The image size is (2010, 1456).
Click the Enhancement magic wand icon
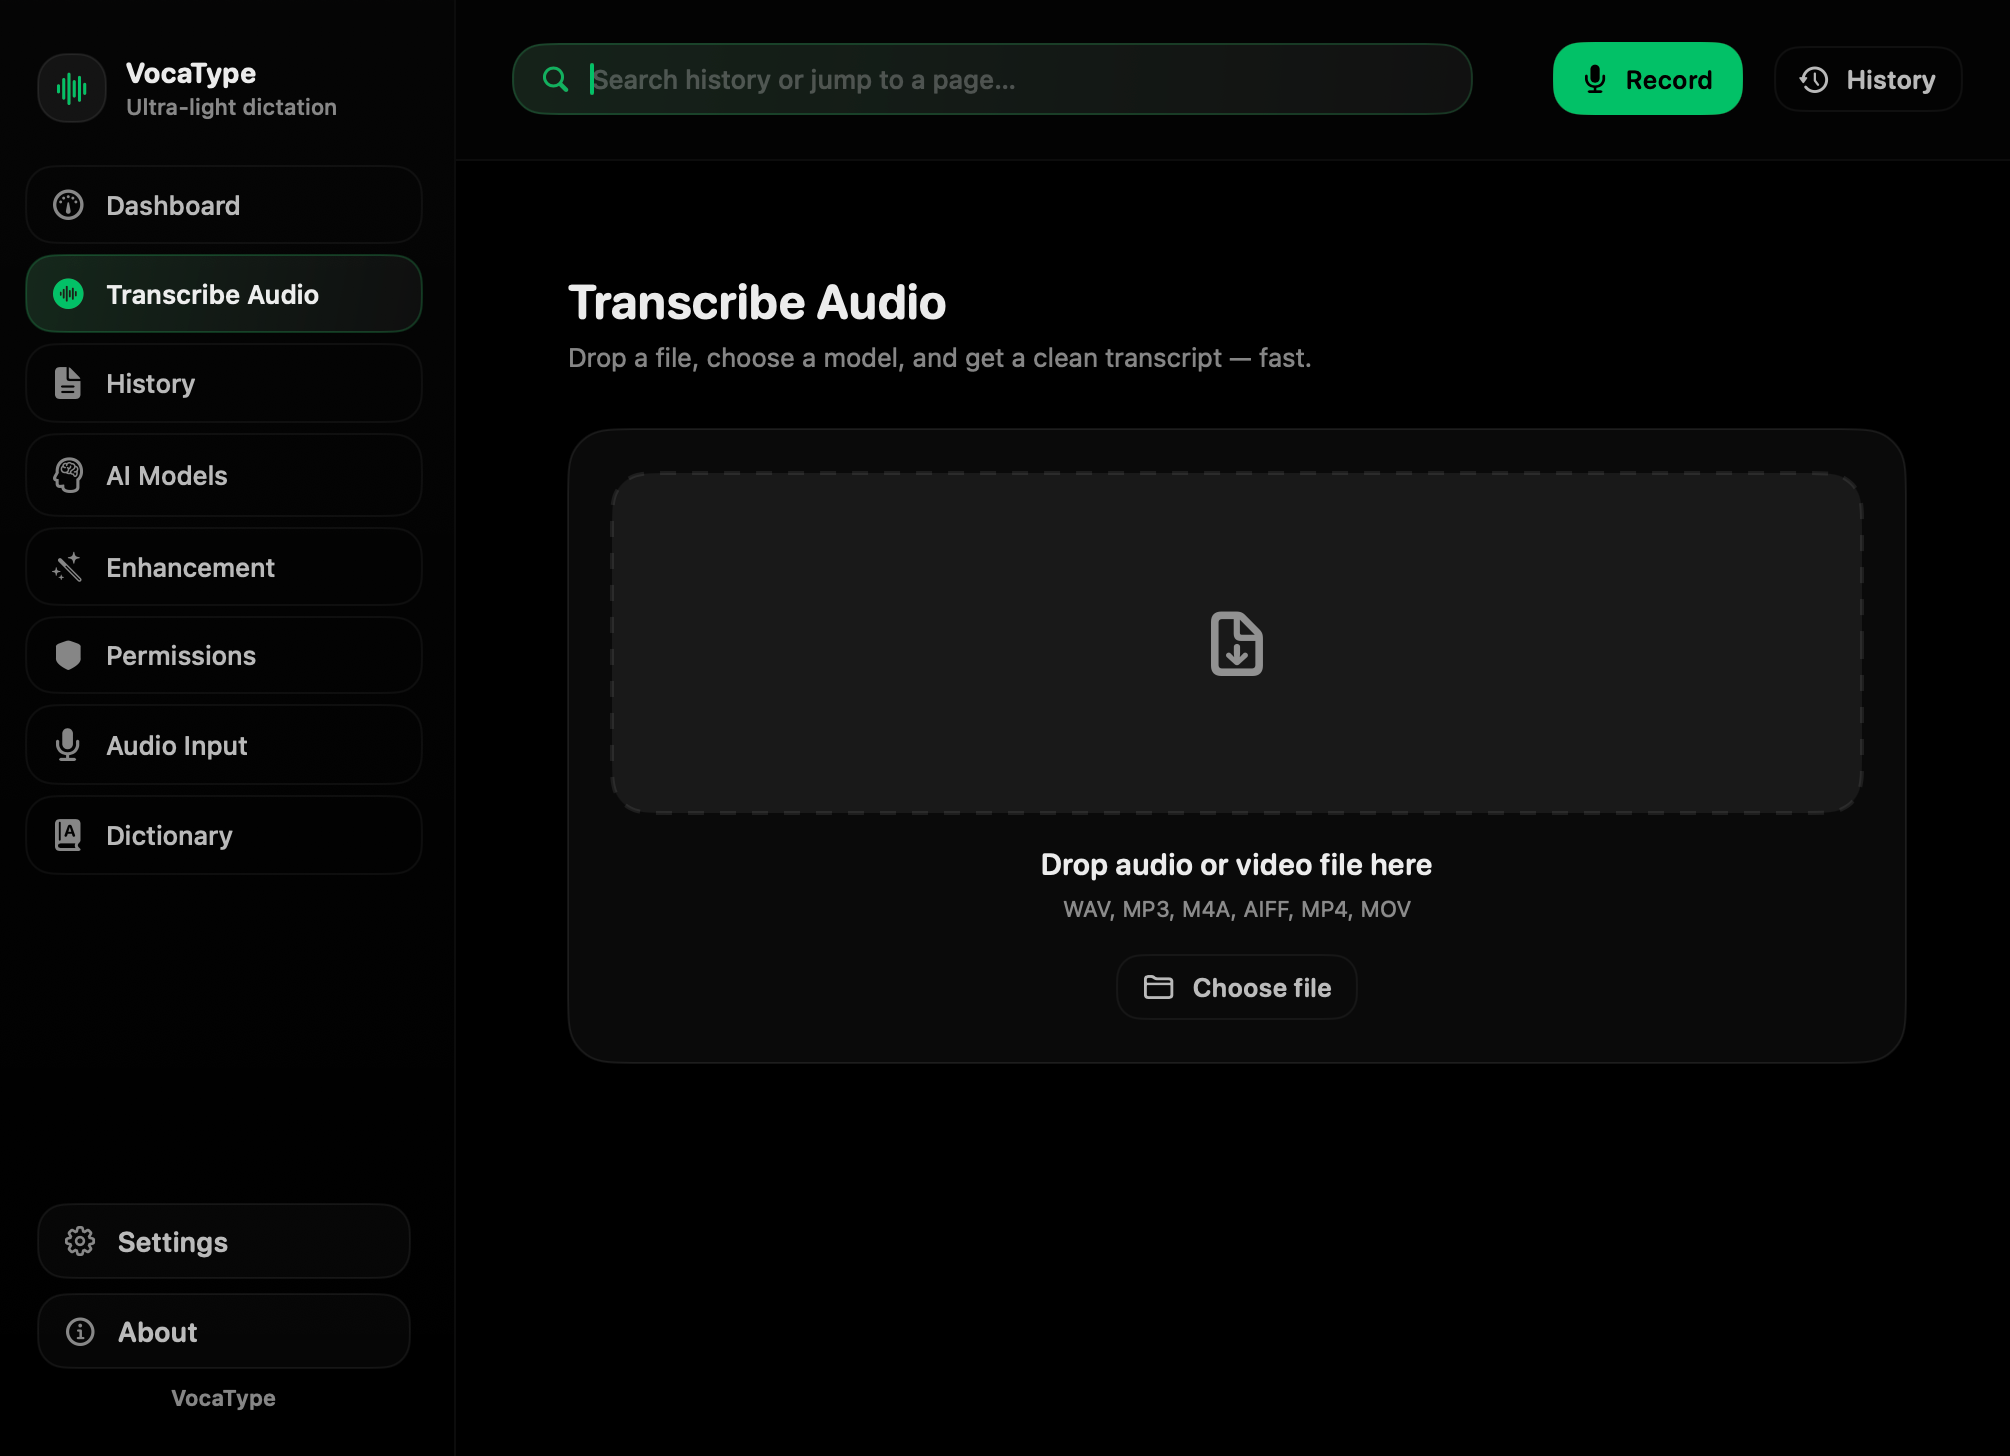[68, 567]
